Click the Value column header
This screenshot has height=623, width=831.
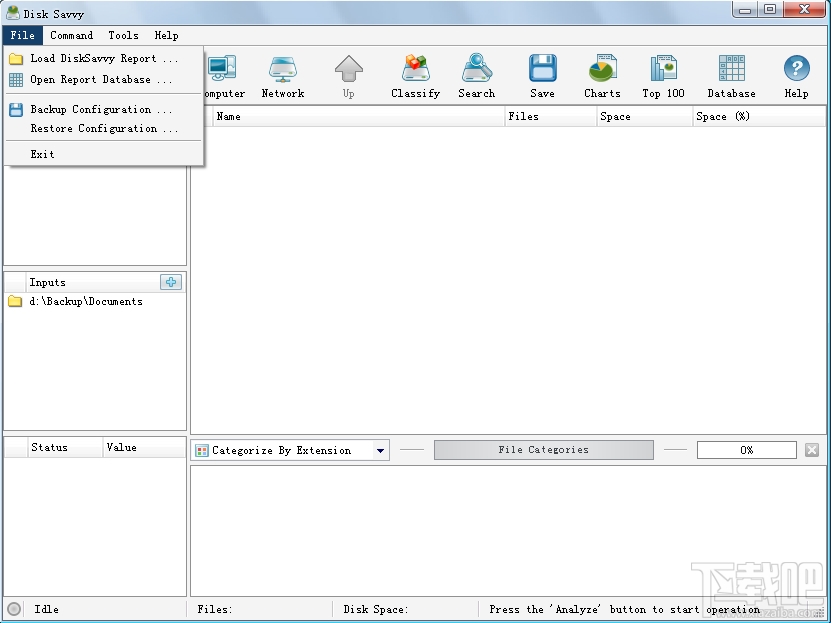tap(144, 448)
